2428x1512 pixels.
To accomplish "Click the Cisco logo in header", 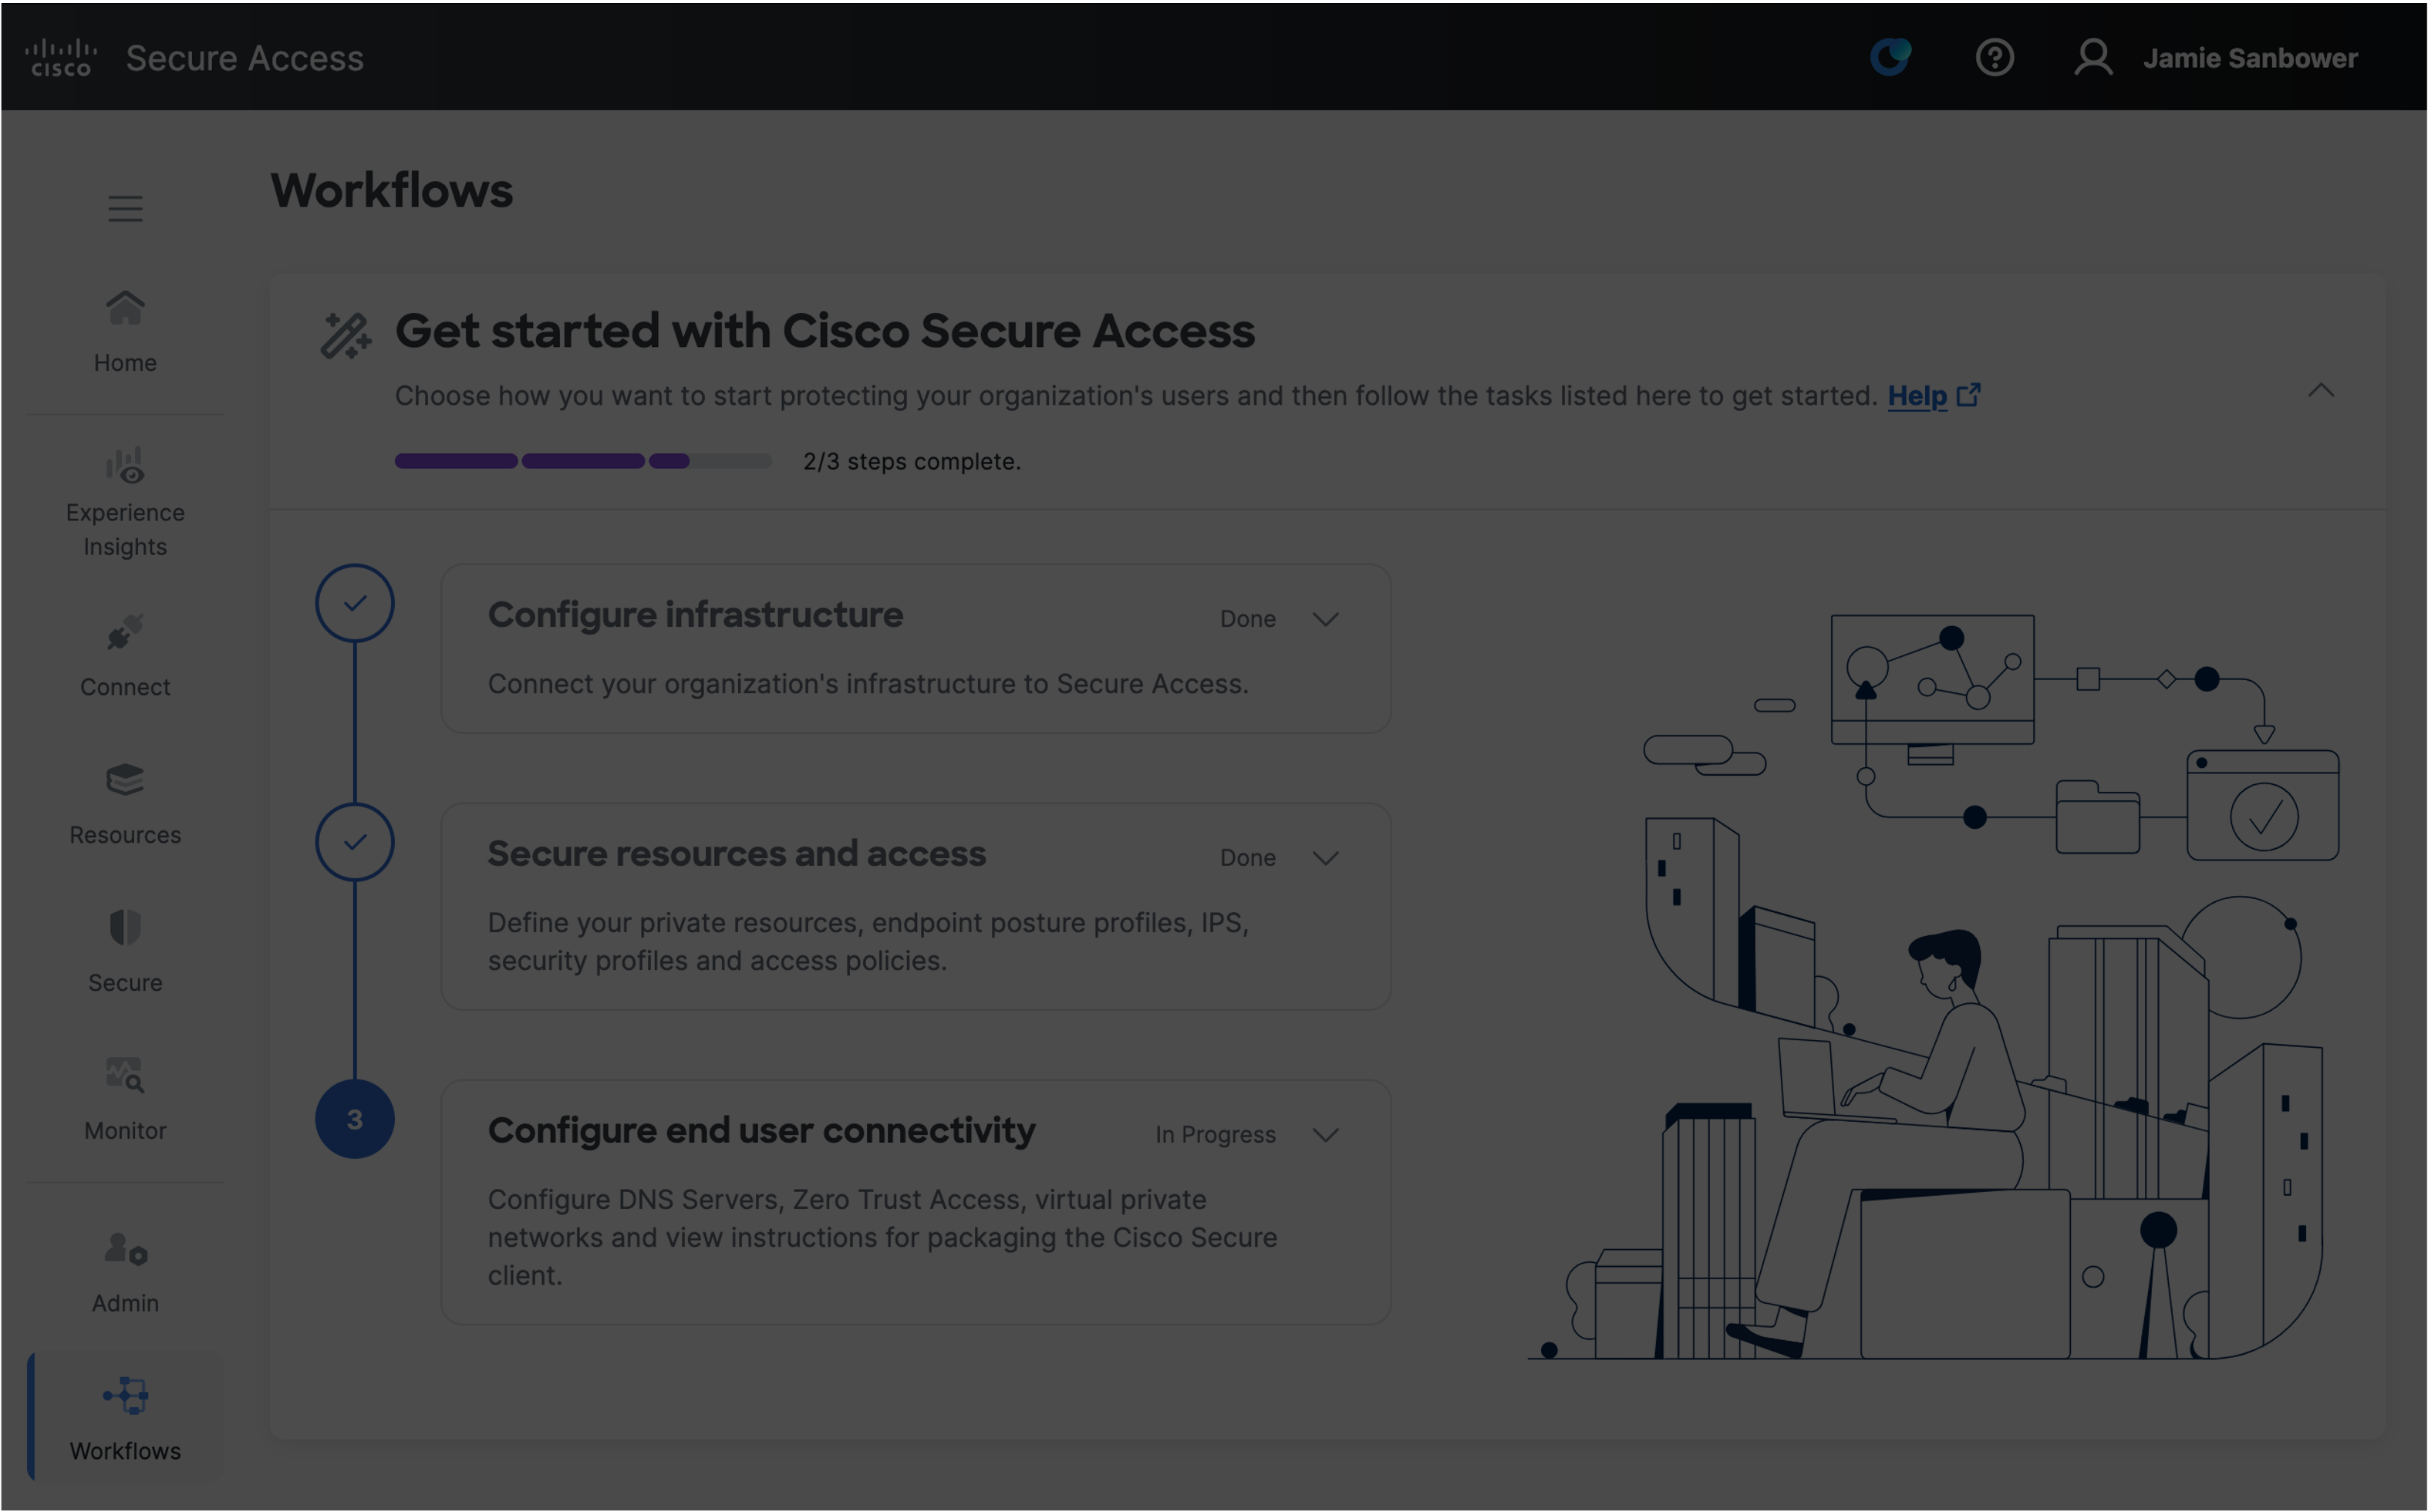I will point(61,58).
